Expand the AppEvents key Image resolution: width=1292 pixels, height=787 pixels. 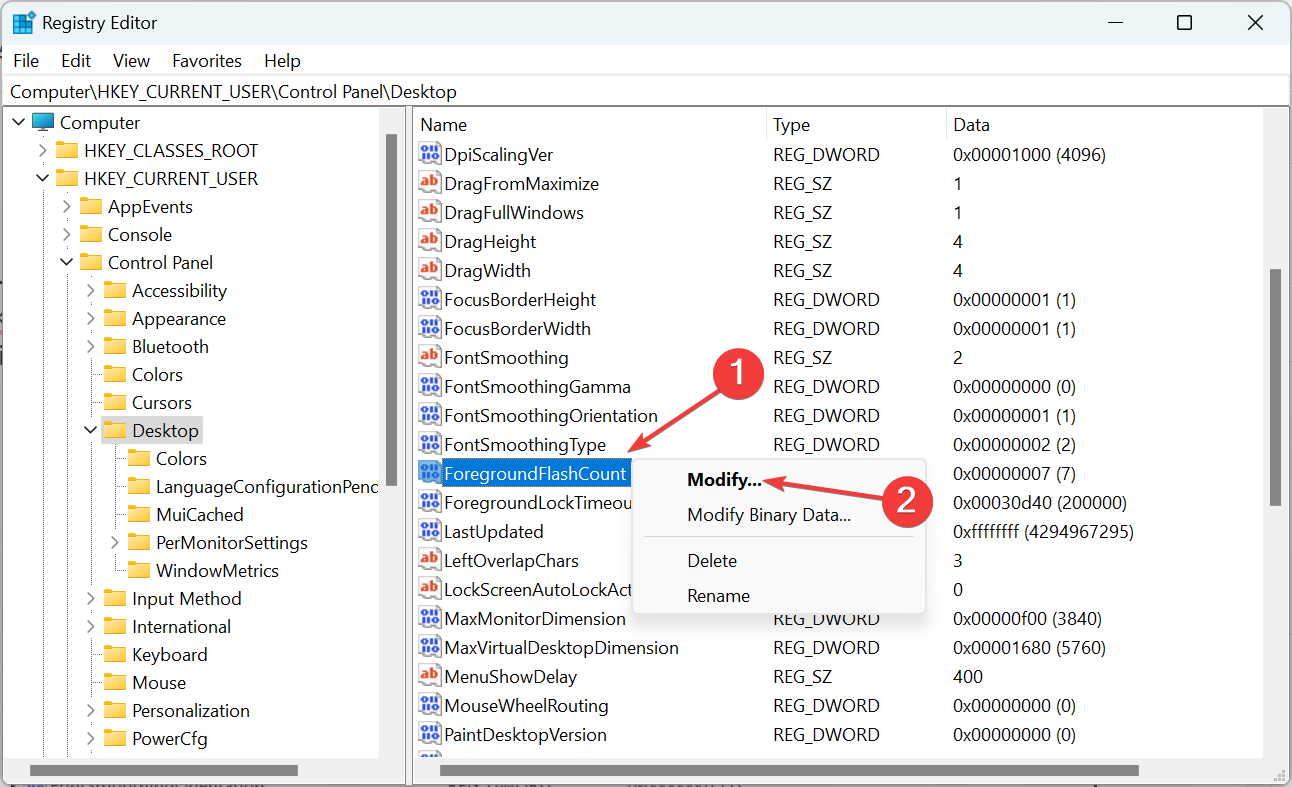click(66, 207)
